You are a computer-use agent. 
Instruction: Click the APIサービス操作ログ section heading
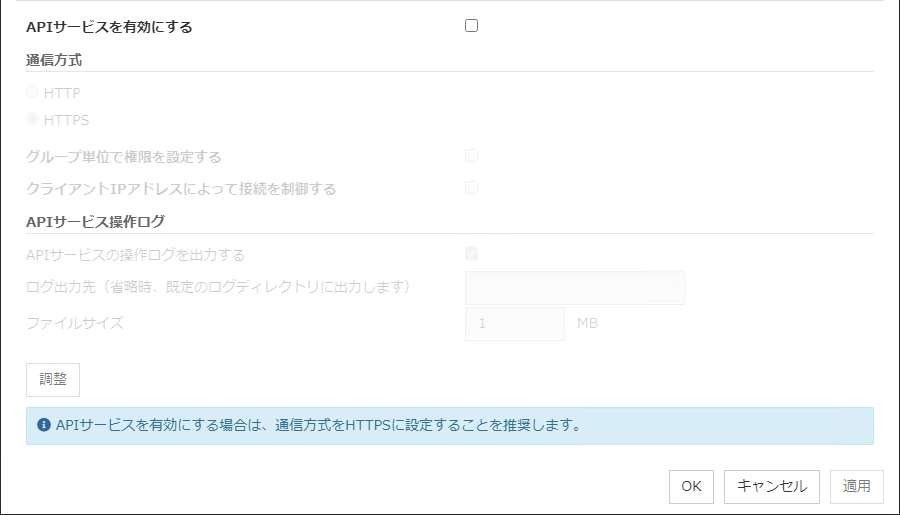[x=95, y=221]
